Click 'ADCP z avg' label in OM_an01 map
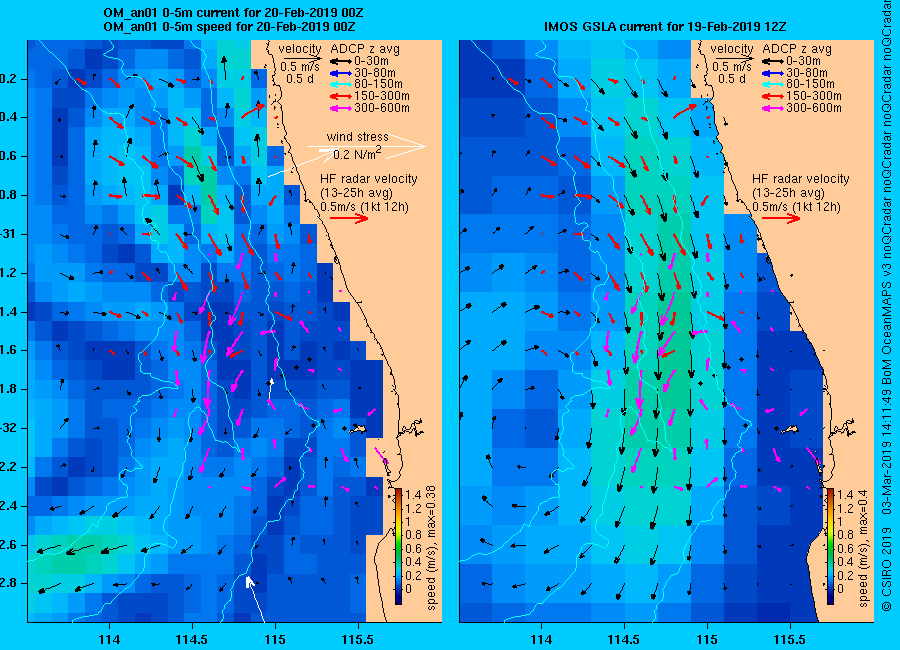 click(x=364, y=49)
